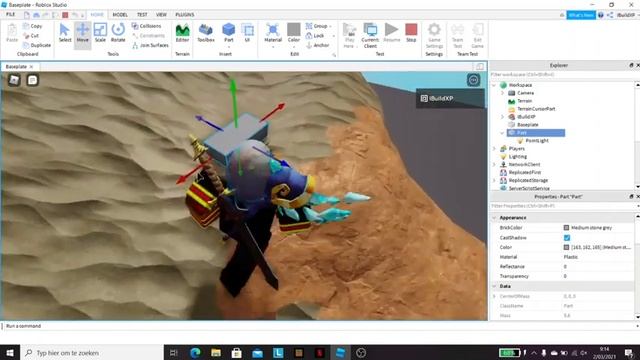Stop the running play test
This screenshot has width=640, height=360.
coord(411,33)
